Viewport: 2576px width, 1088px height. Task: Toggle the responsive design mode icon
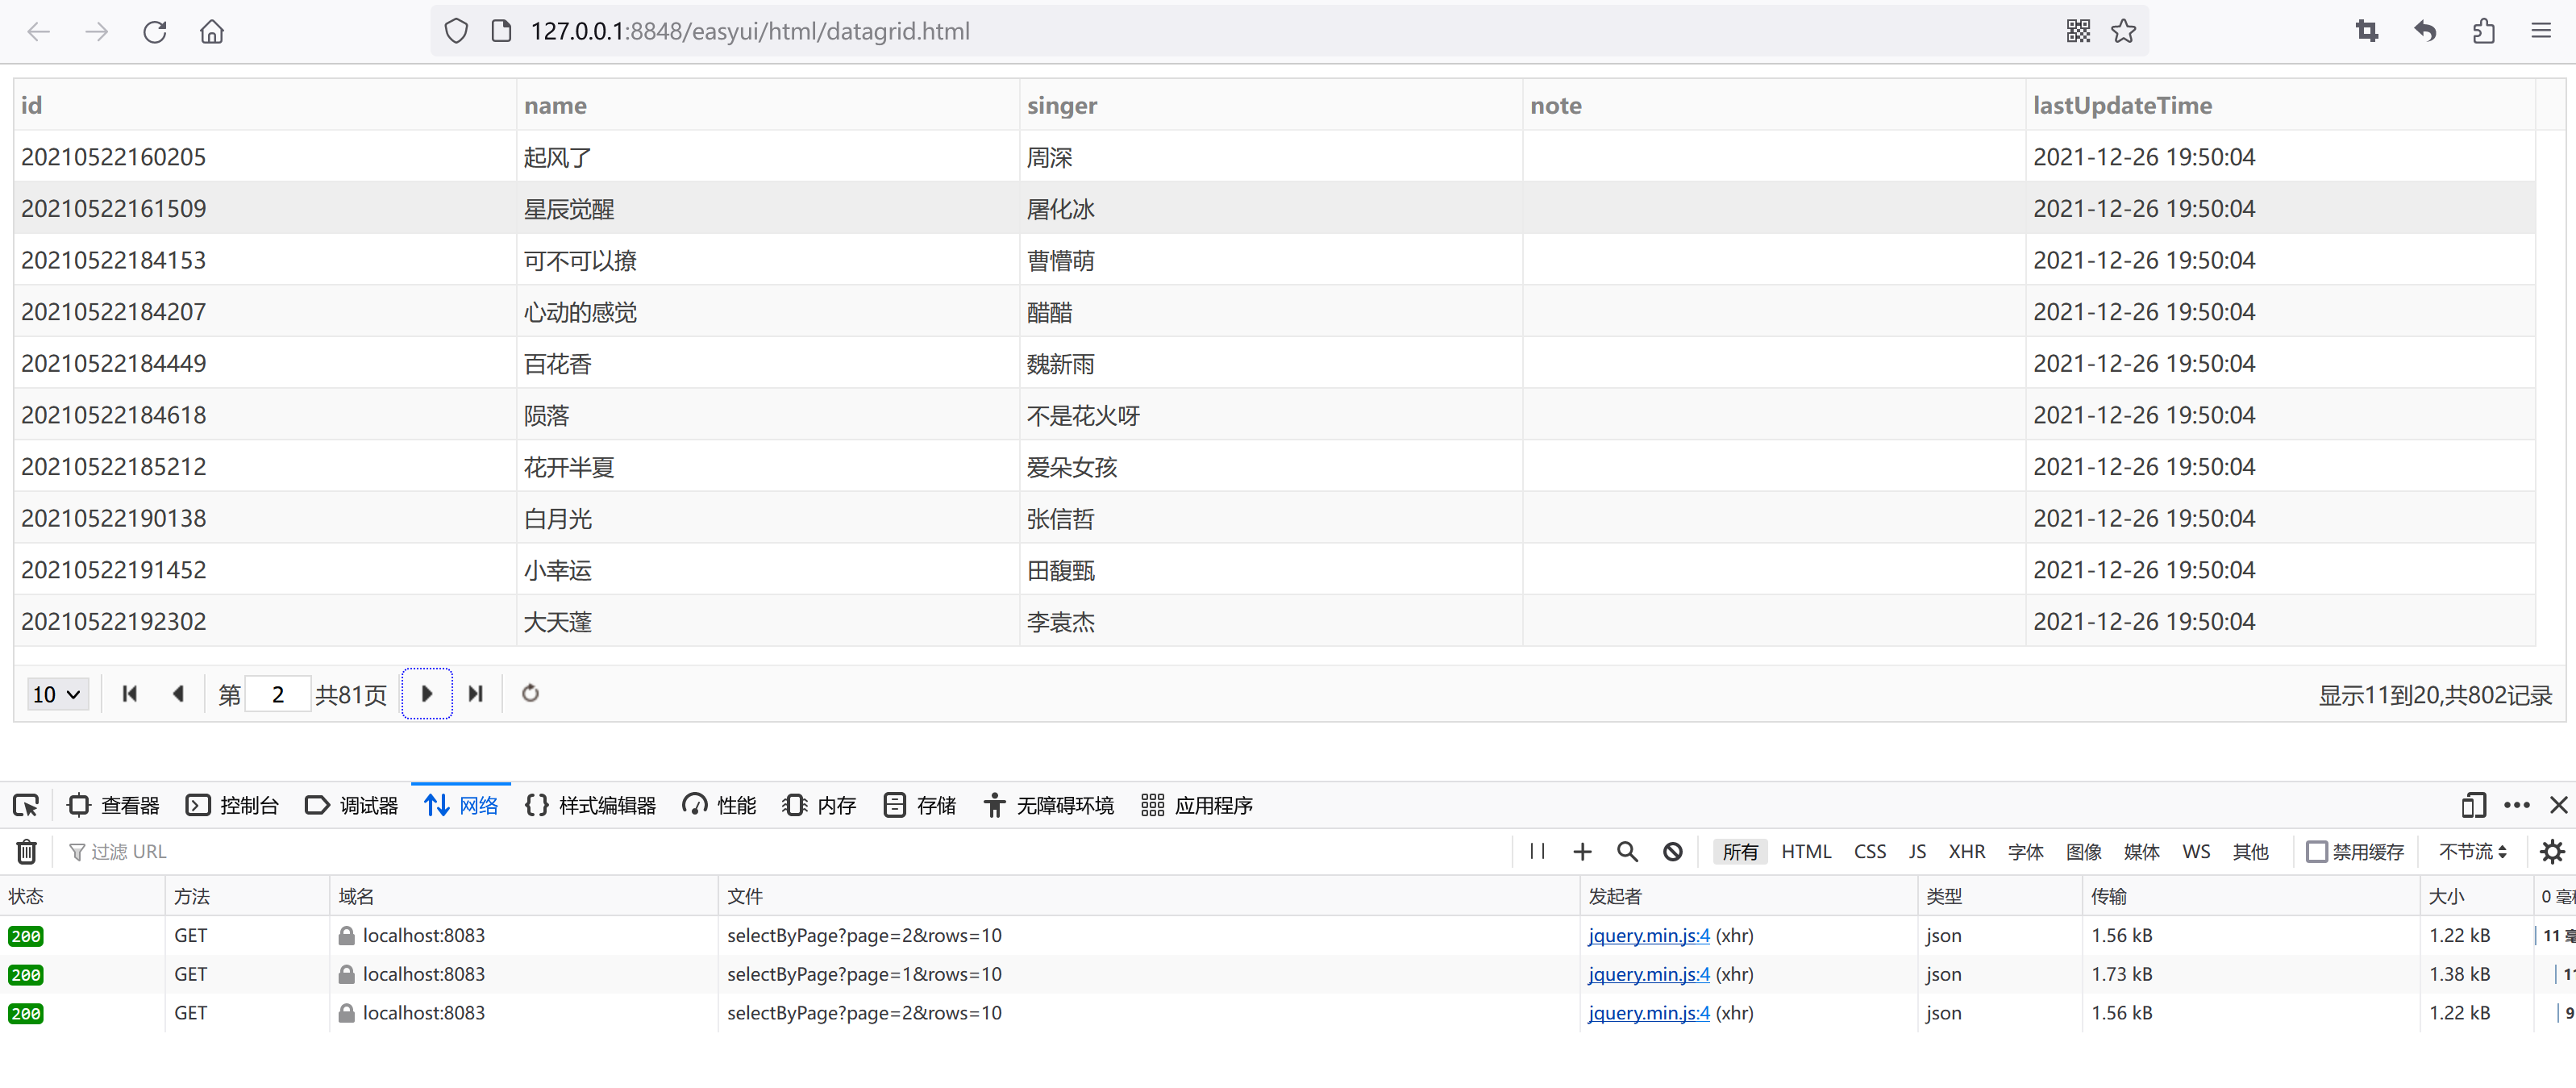tap(2473, 806)
